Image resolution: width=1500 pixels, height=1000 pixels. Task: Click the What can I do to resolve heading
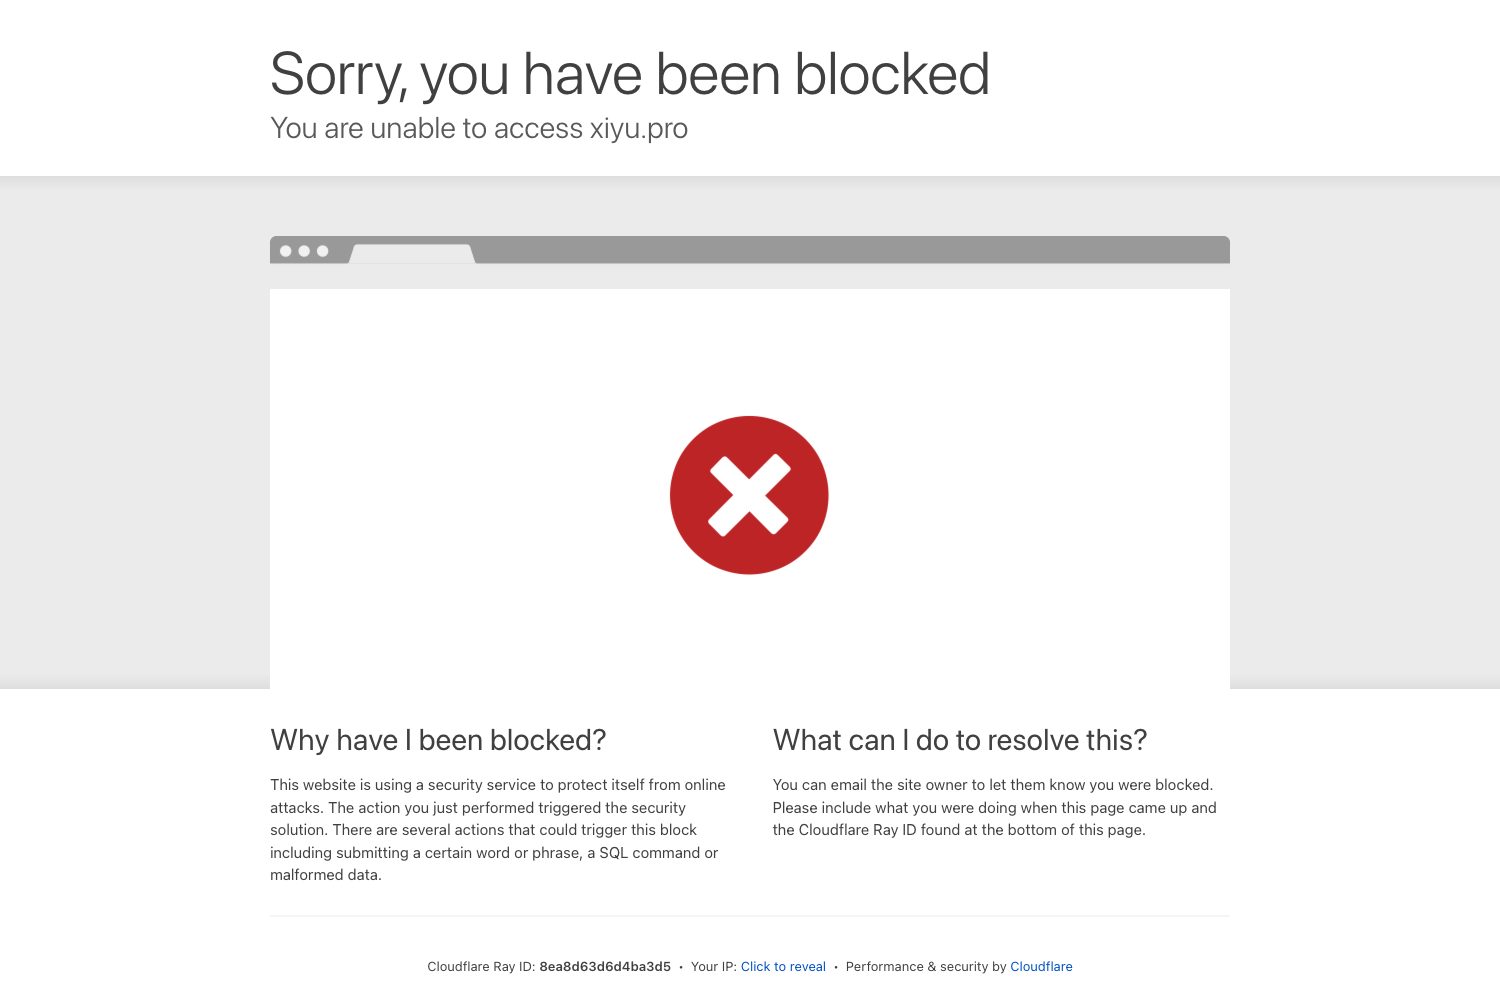click(960, 740)
